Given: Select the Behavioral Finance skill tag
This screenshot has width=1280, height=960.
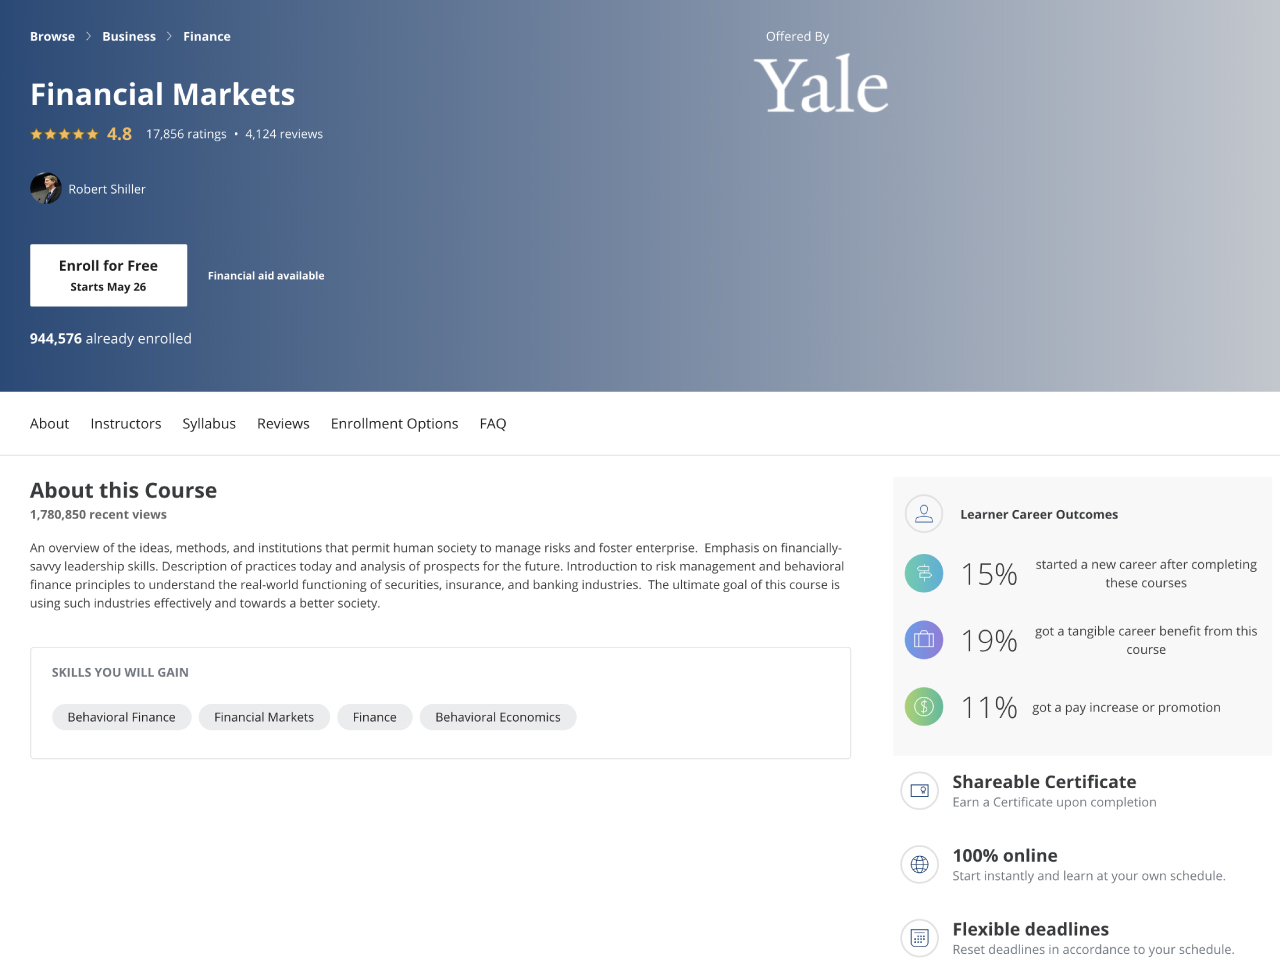Looking at the screenshot, I should pos(121,717).
